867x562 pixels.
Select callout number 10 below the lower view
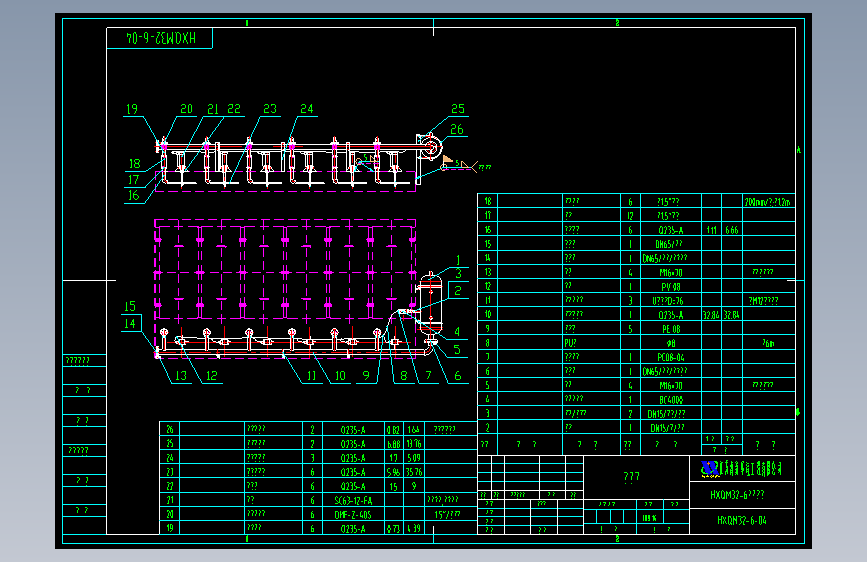340,376
